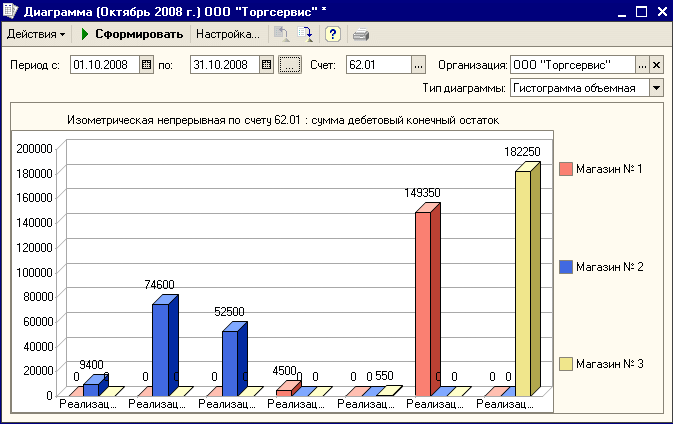Viewport: 673px width, 424px height.
Task: Click the Гистограмма объемная chart type field
Action: coord(579,88)
